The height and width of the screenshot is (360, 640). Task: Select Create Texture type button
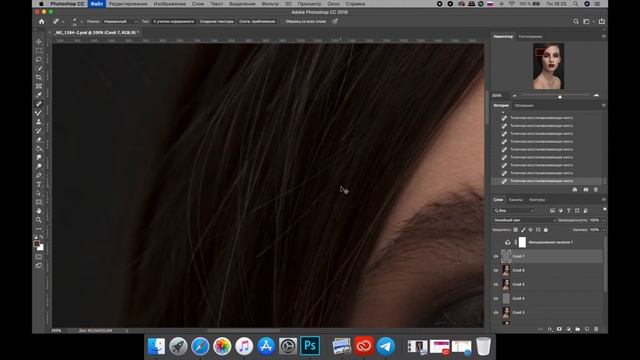point(217,22)
